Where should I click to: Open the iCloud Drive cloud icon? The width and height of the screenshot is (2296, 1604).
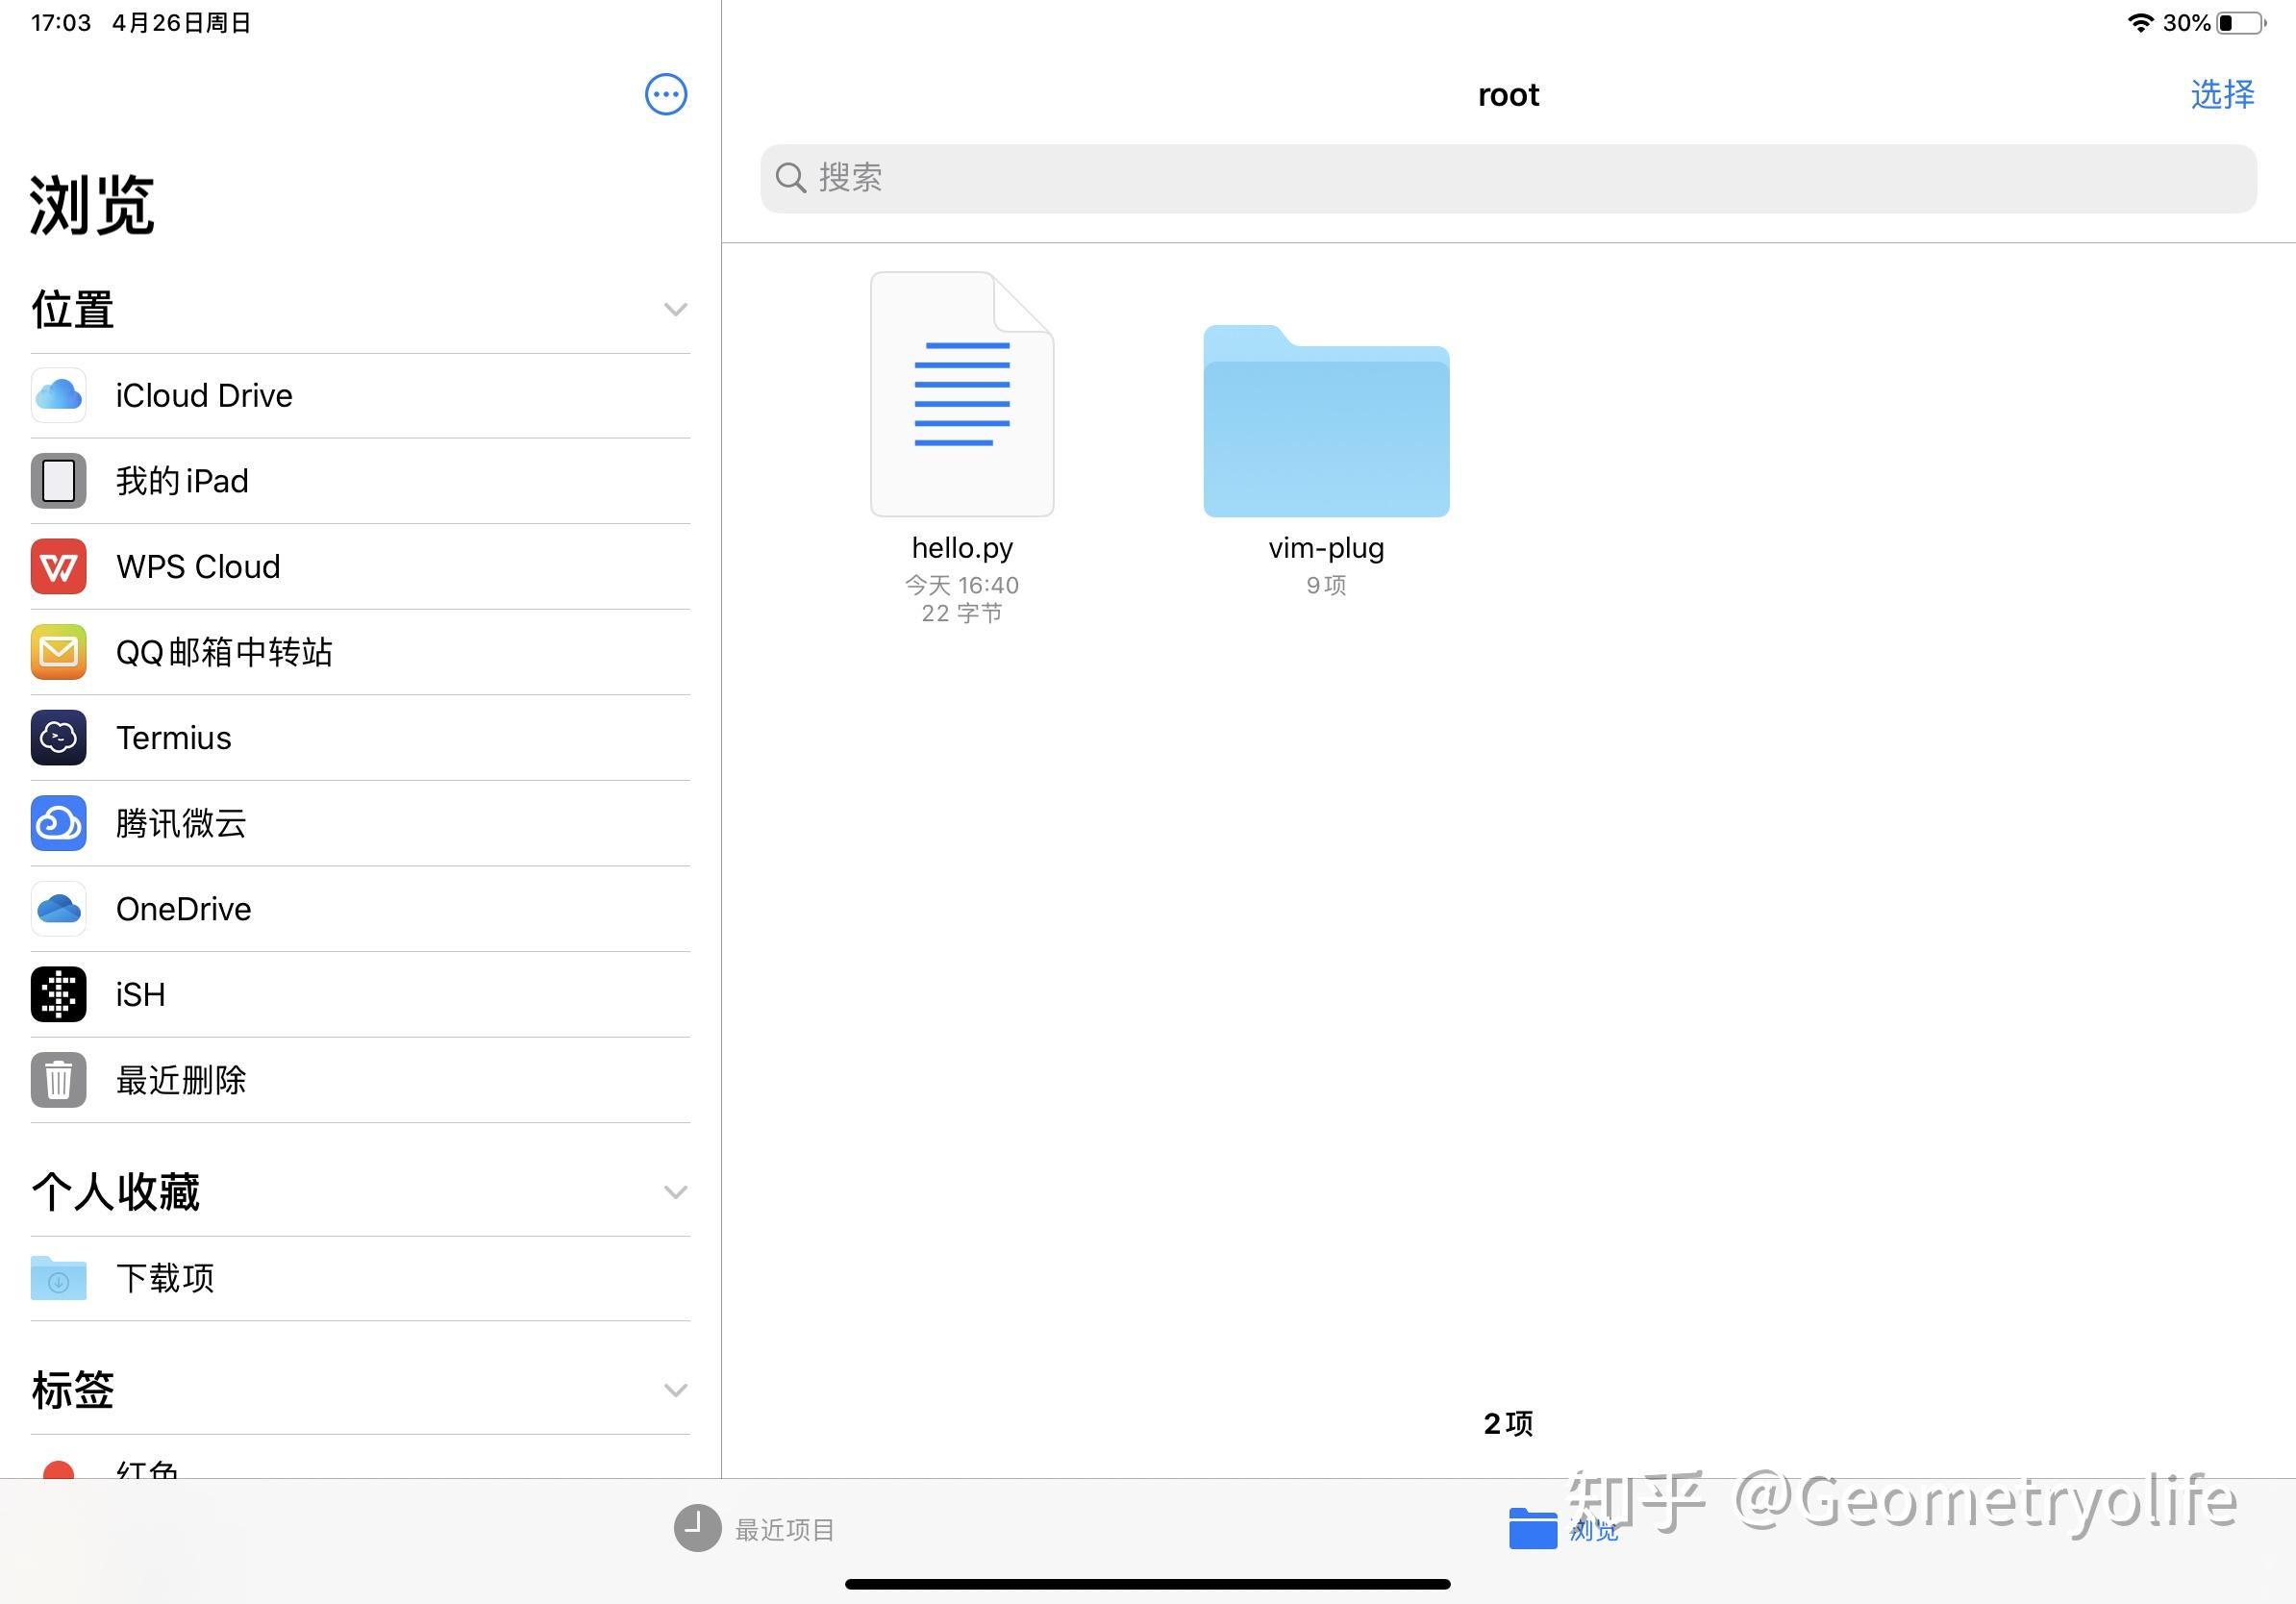tap(59, 395)
